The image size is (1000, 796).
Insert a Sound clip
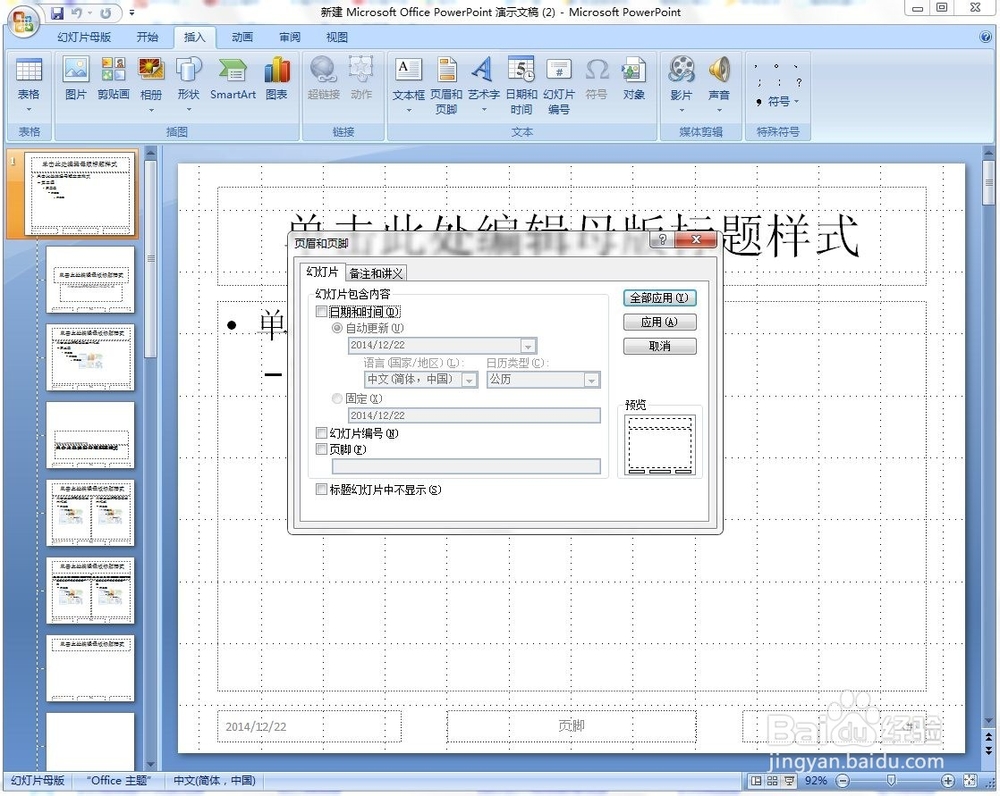click(x=719, y=80)
